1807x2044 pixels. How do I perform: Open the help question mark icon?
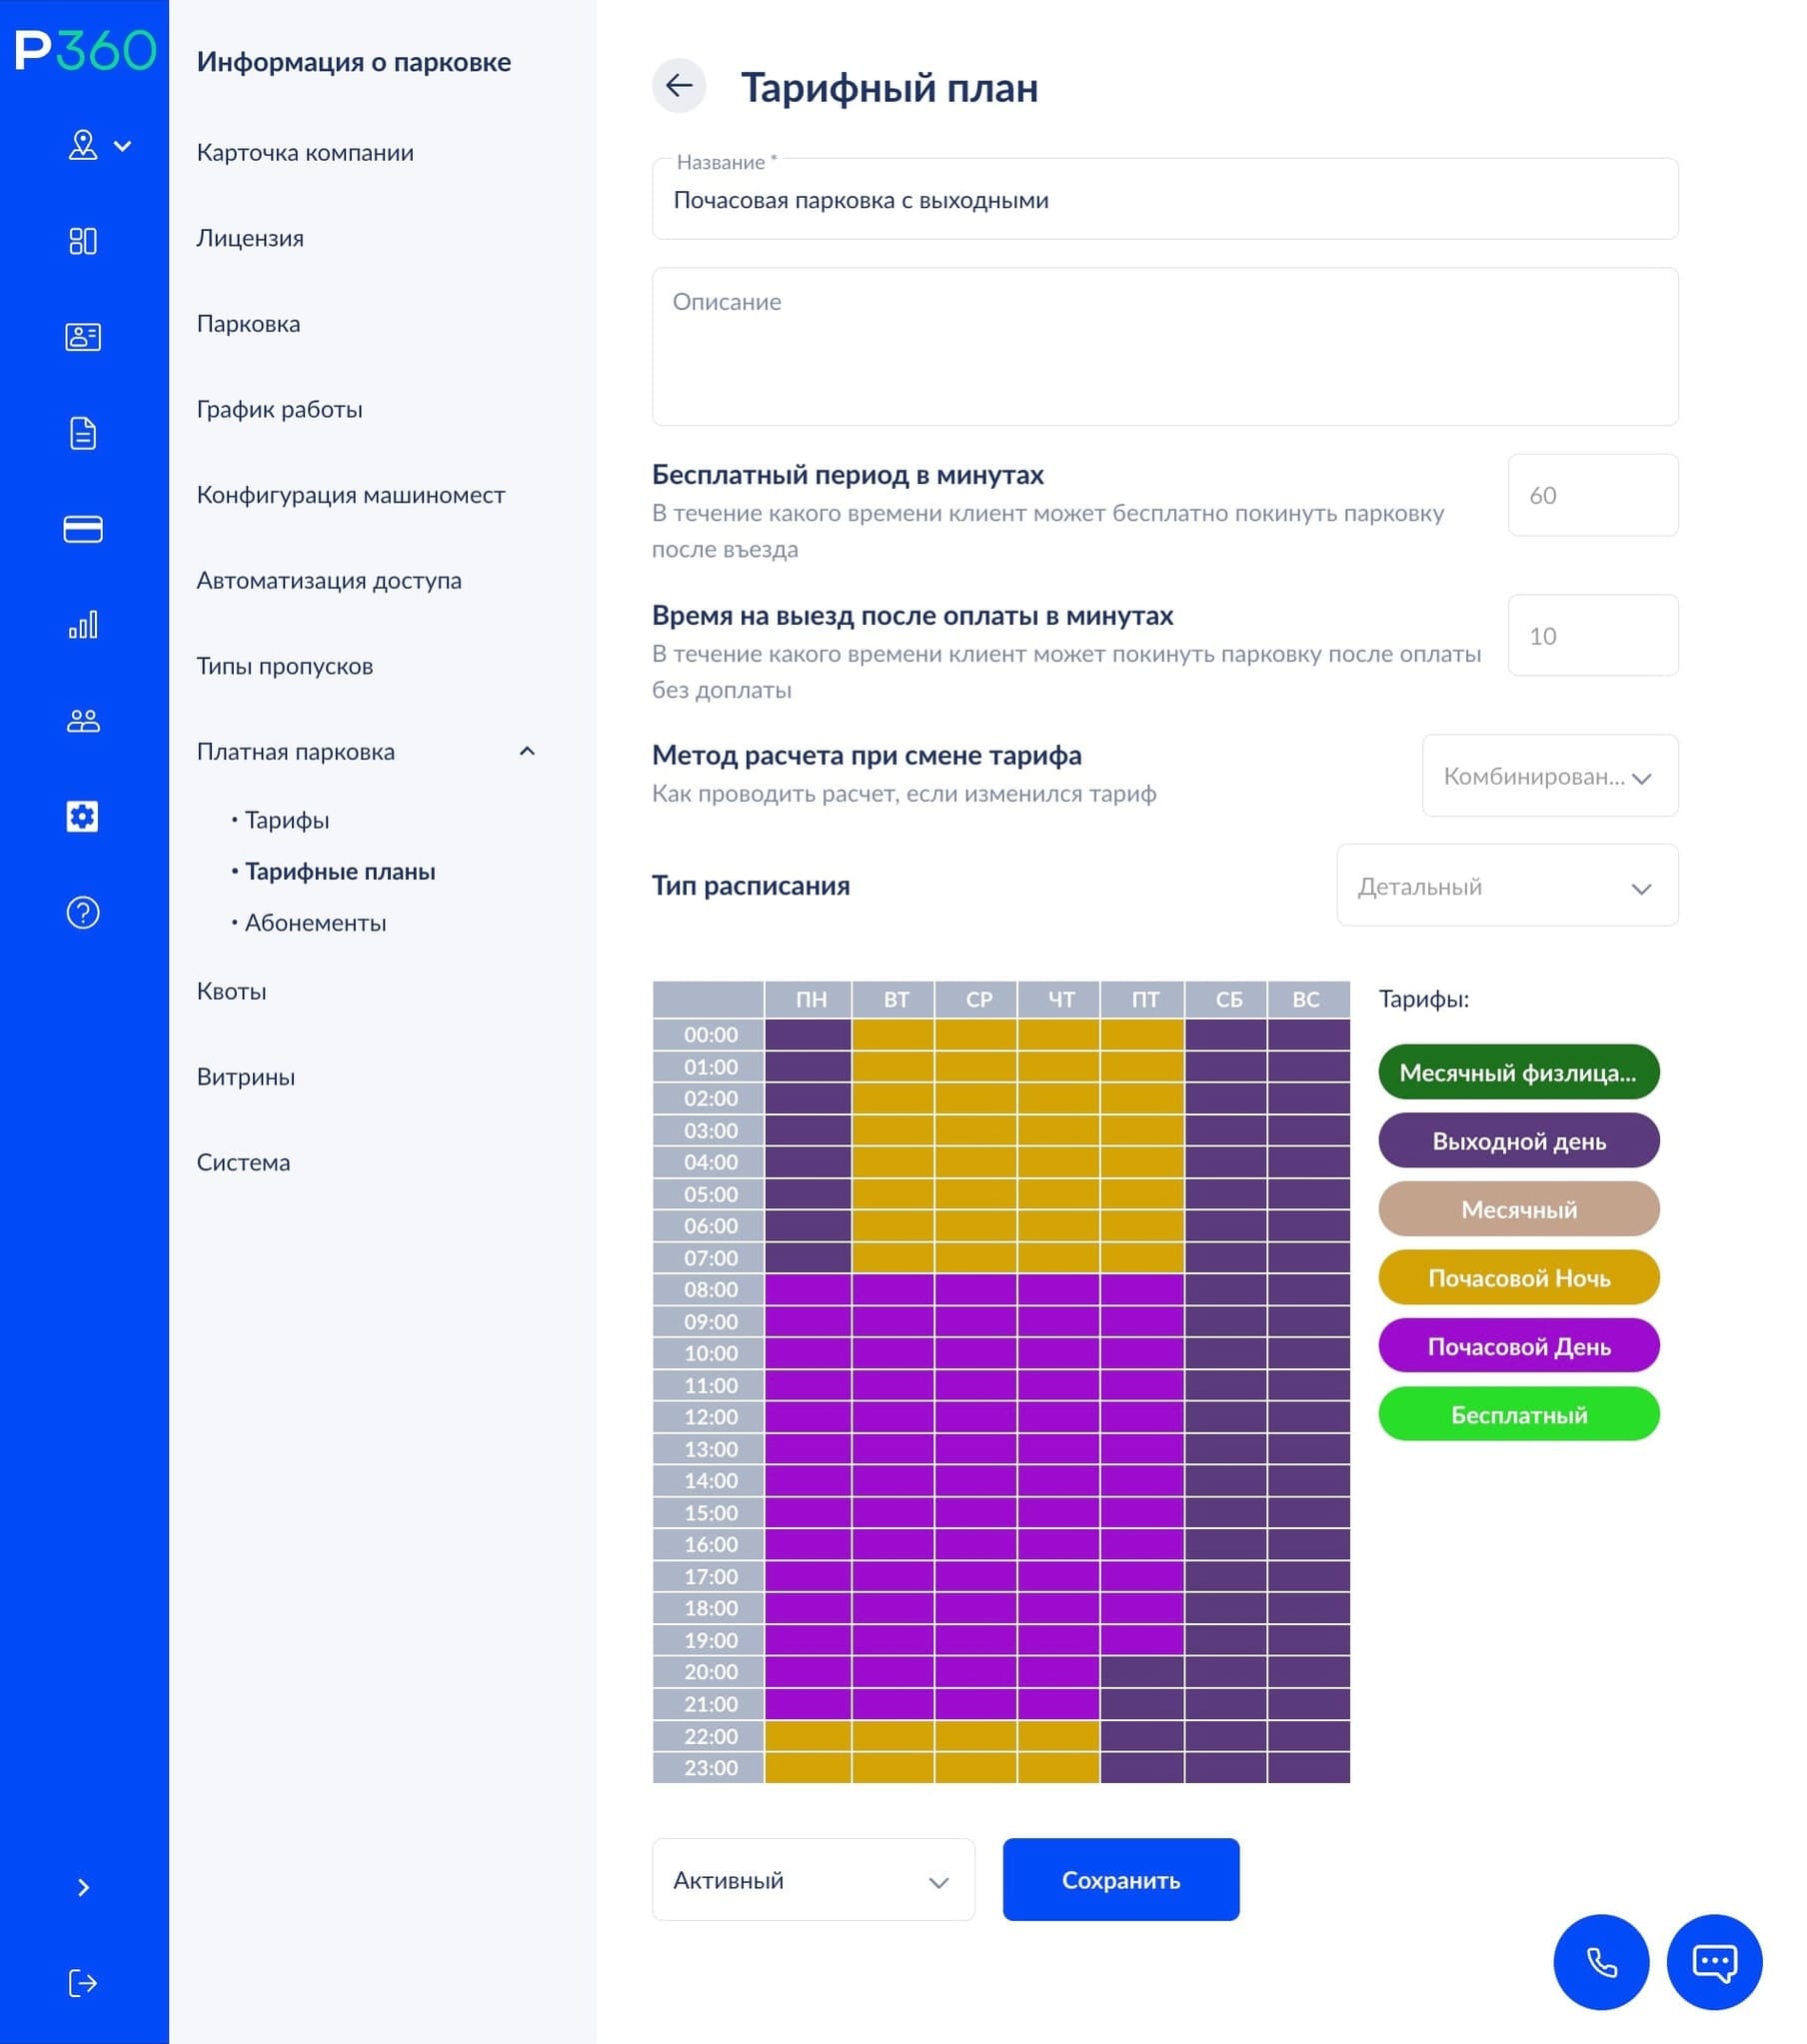83,913
